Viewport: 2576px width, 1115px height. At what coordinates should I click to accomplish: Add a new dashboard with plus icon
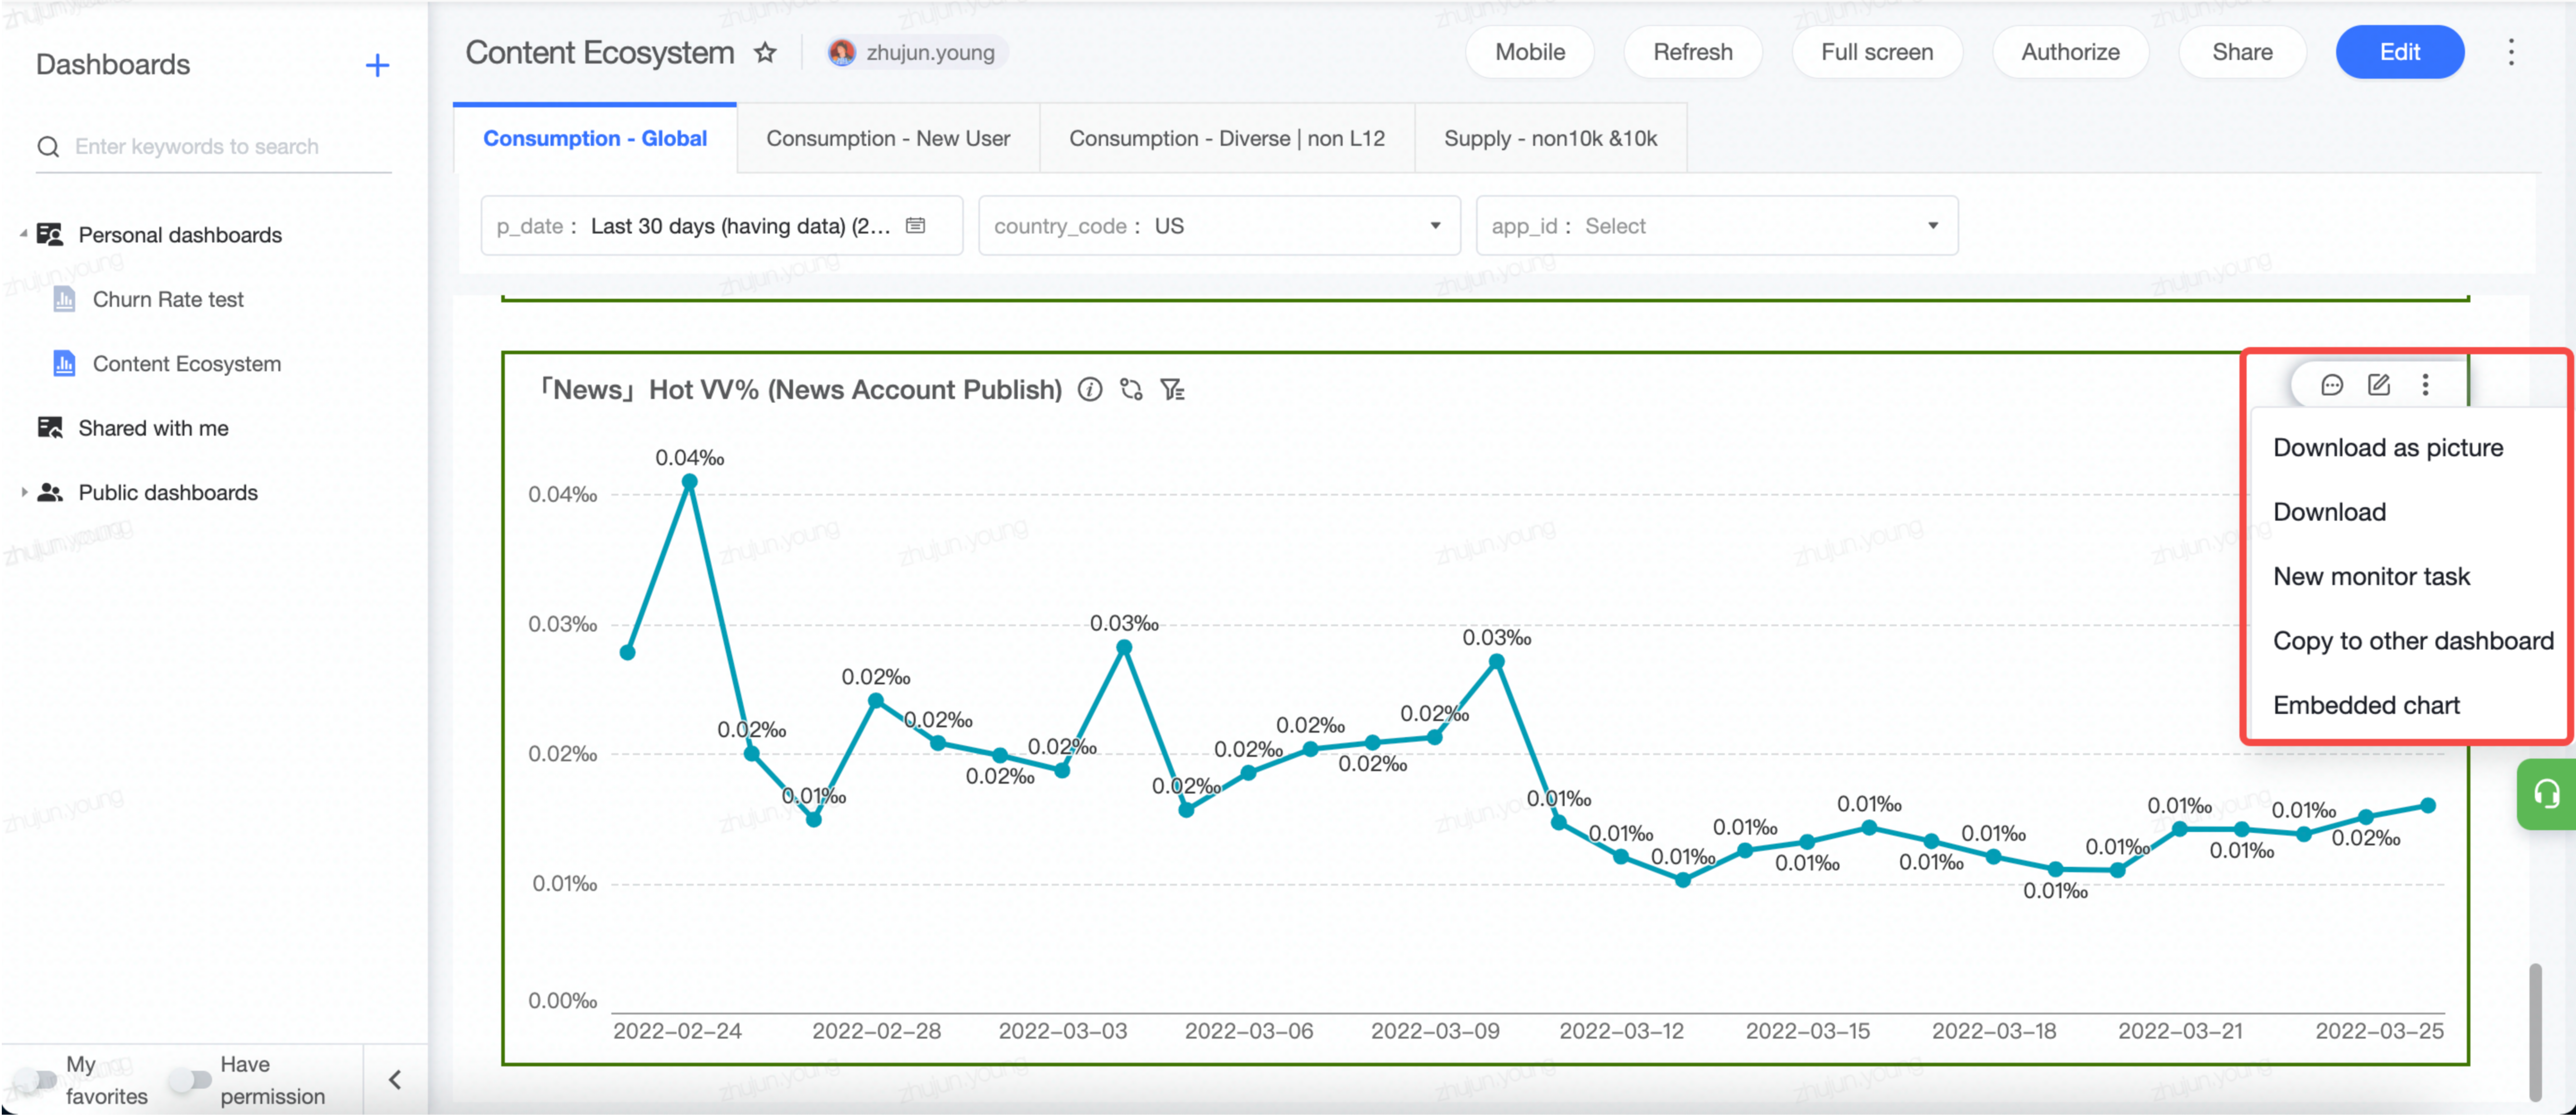(x=377, y=65)
